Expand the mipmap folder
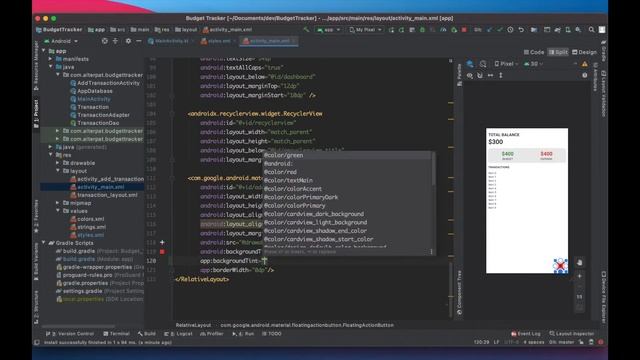Screen dimensions: 640x360 point(58,203)
